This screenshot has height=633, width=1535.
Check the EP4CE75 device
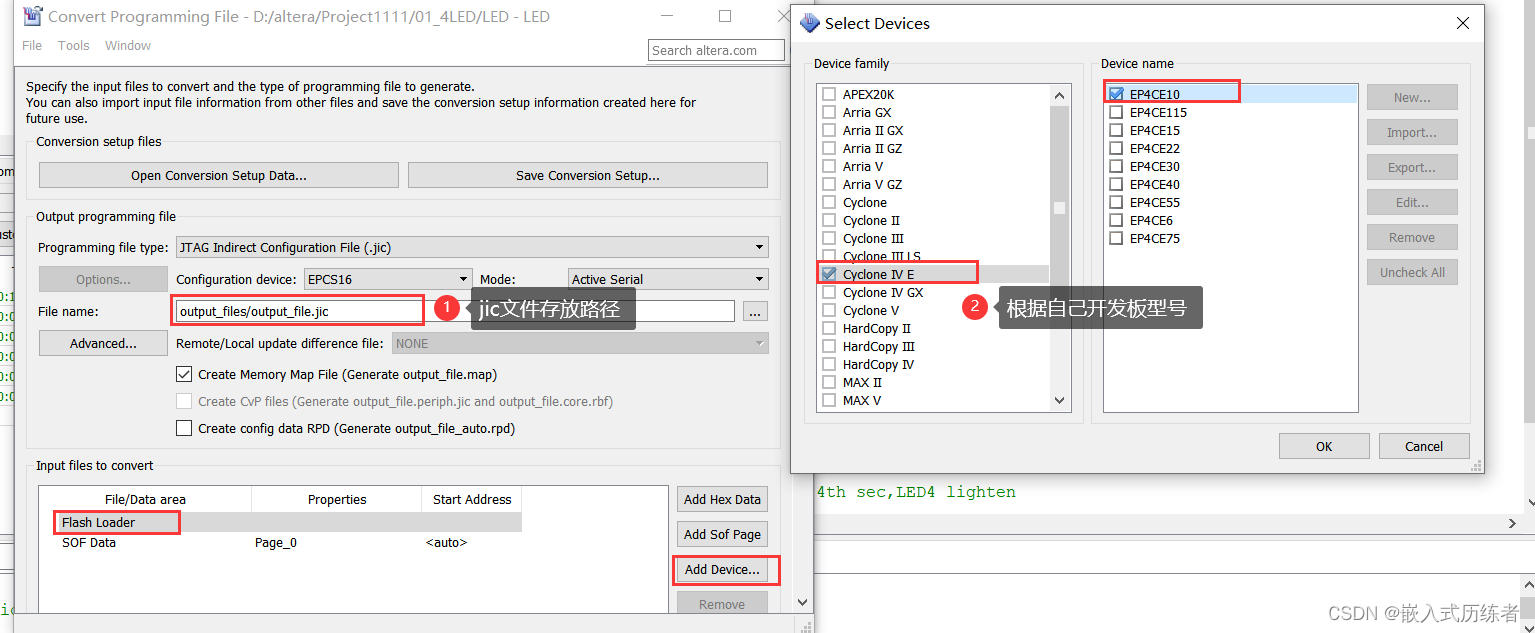point(1116,238)
